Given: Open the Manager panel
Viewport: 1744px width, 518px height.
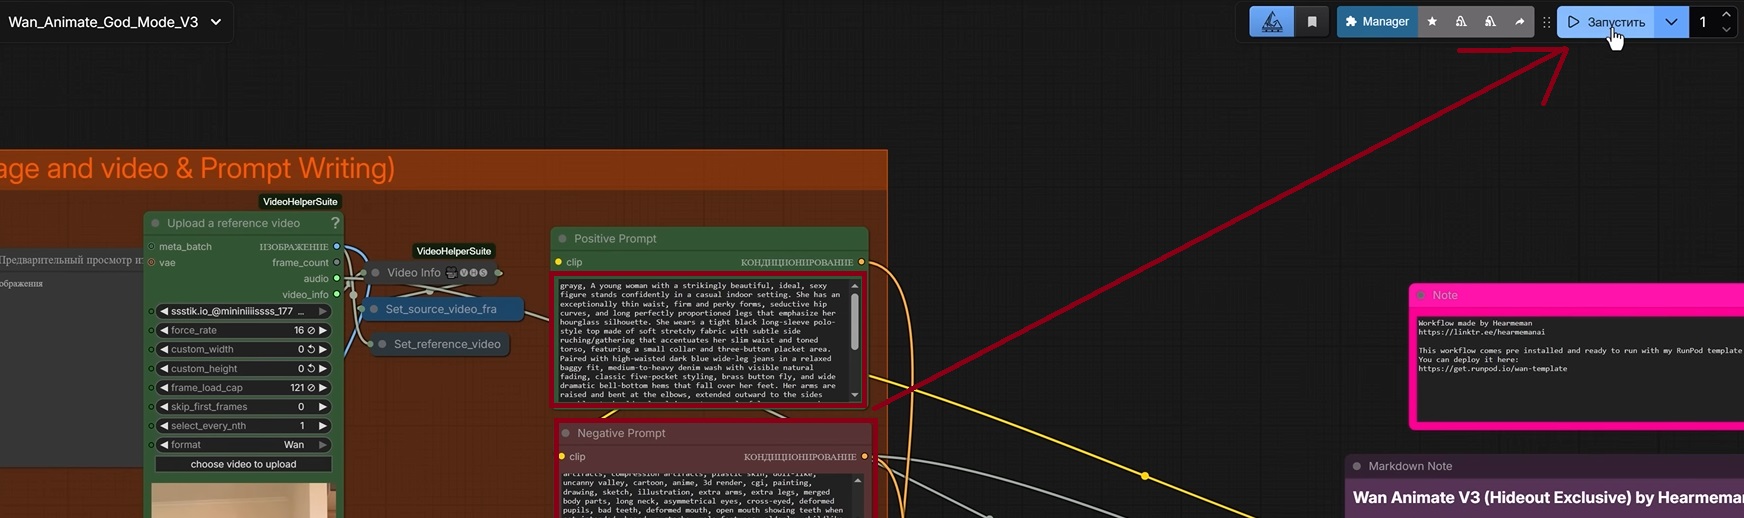Looking at the screenshot, I should (x=1377, y=21).
